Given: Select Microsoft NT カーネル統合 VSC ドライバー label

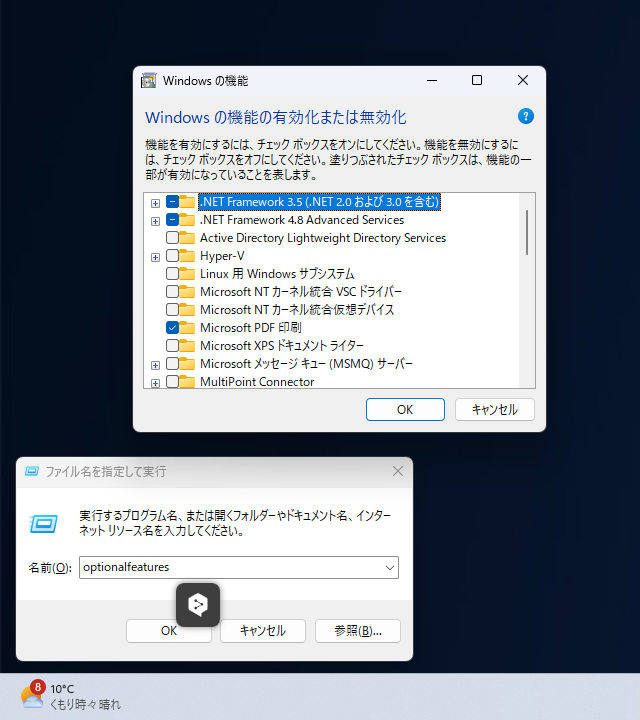Looking at the screenshot, I should coord(301,292).
